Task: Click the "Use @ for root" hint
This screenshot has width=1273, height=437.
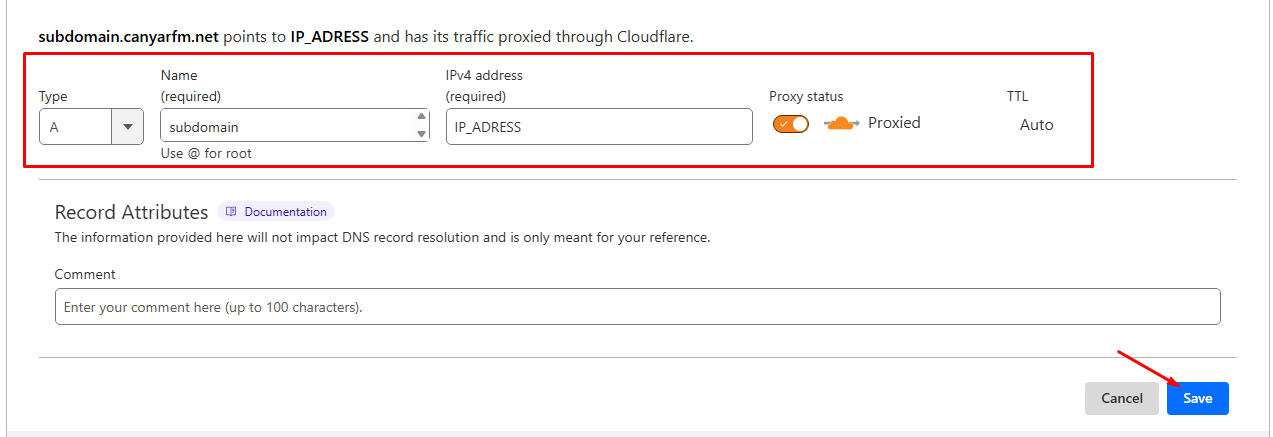Action: pos(206,154)
